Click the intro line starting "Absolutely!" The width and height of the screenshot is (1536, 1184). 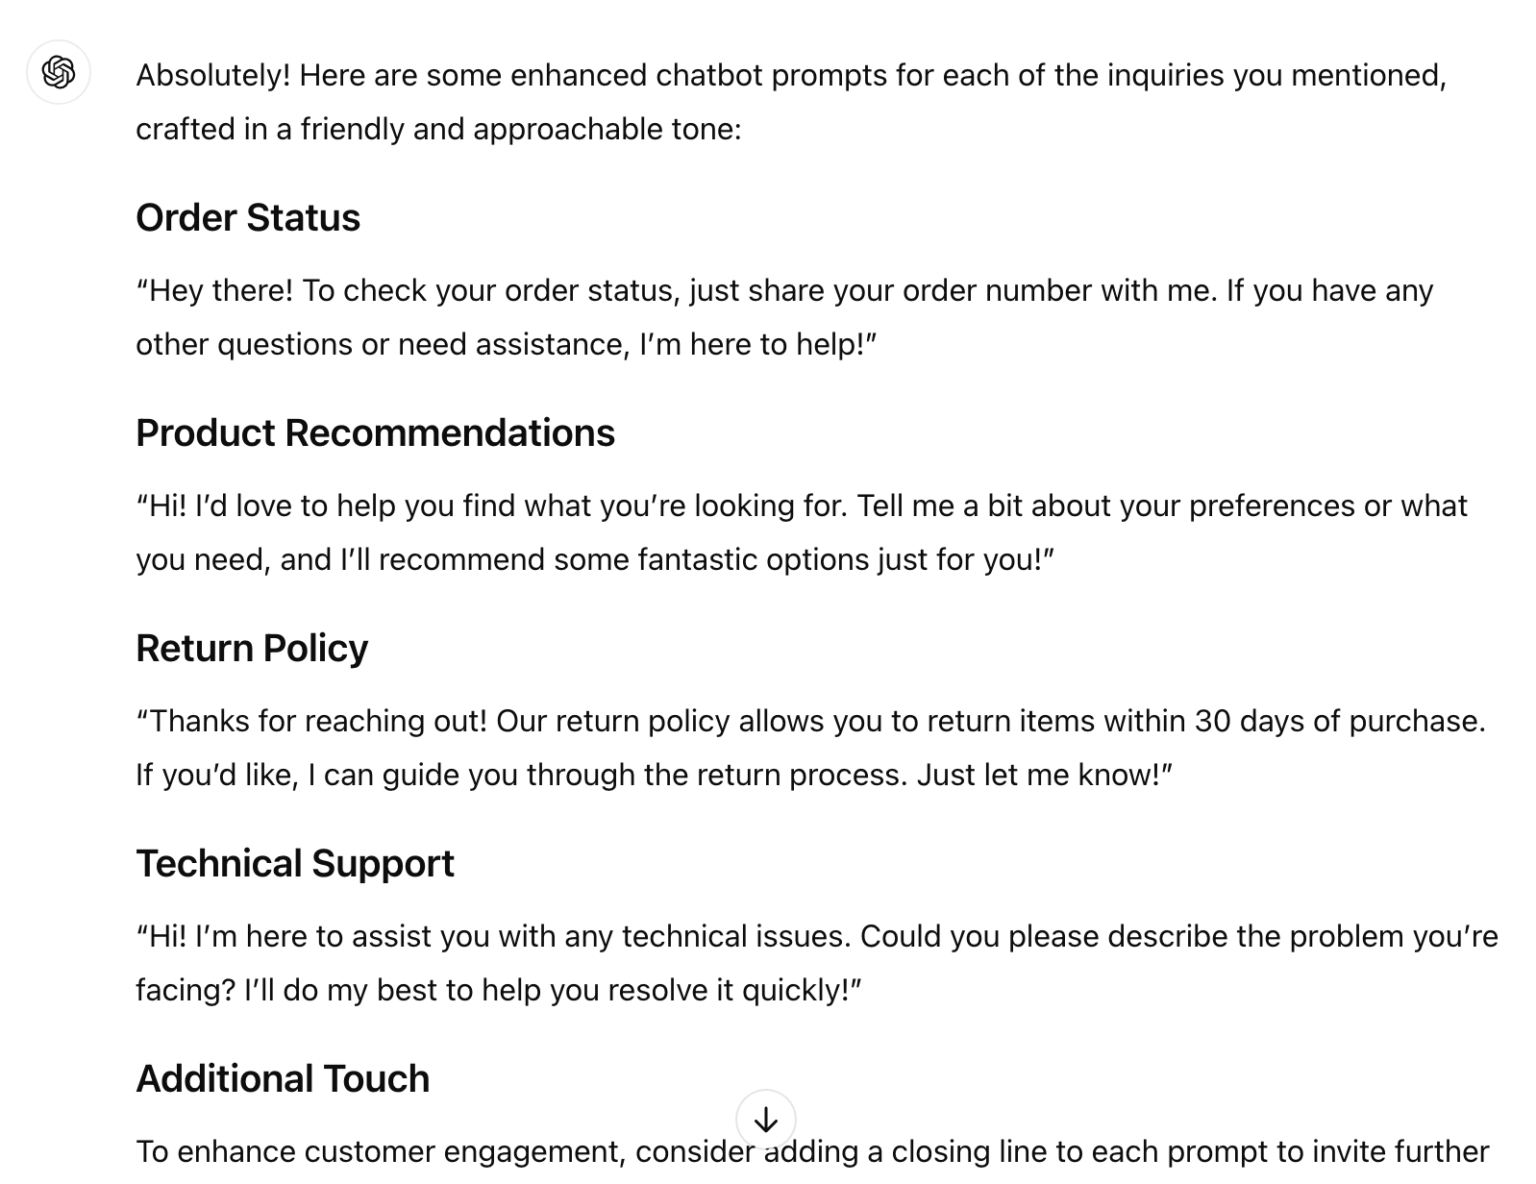tap(790, 75)
